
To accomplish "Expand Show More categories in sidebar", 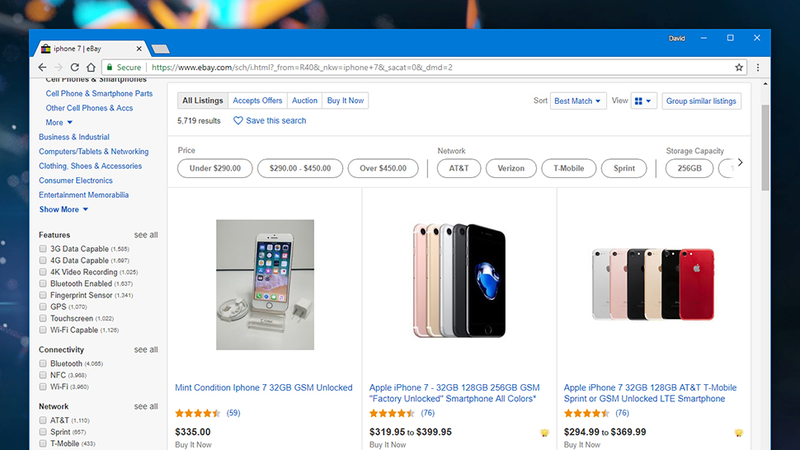I will [63, 209].
